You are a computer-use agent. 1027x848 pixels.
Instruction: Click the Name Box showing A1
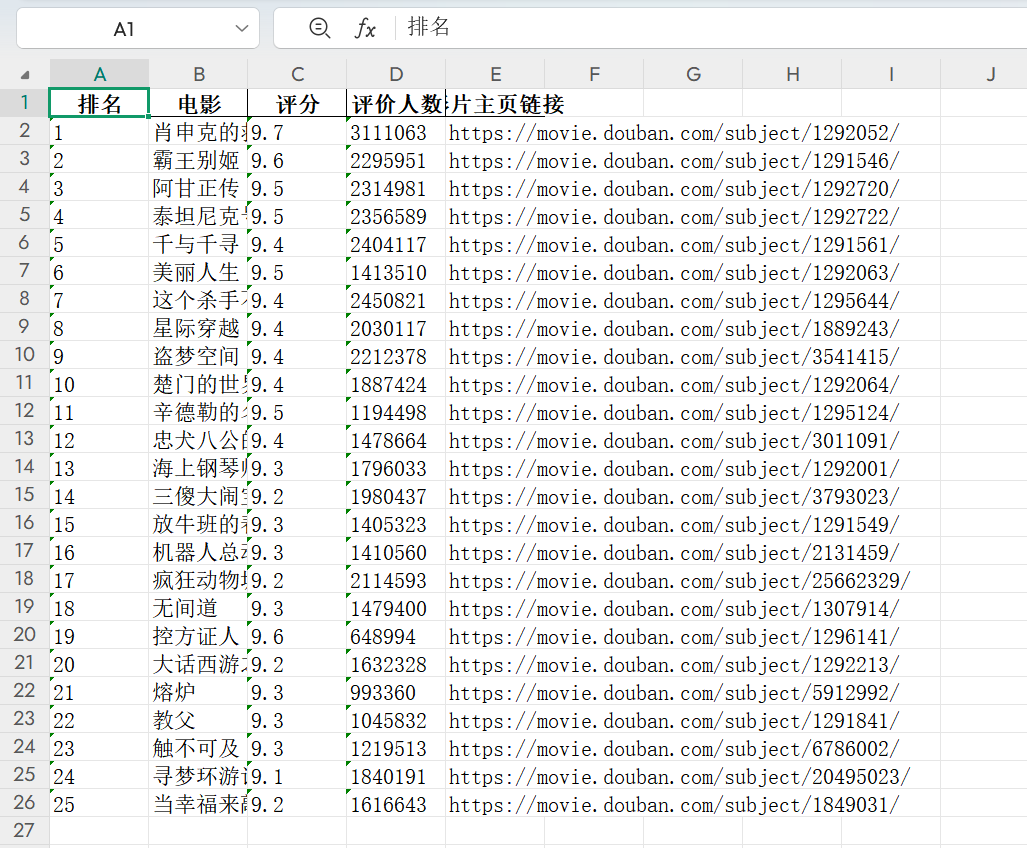point(138,28)
